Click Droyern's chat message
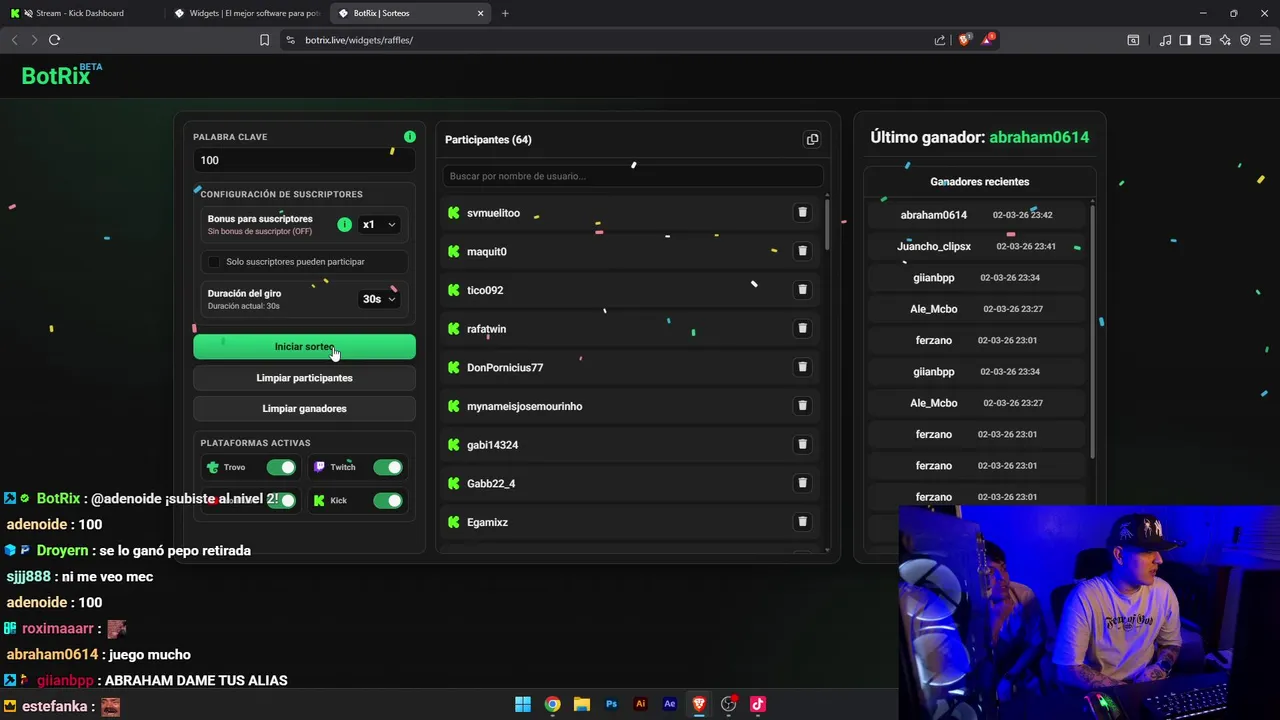This screenshot has height=720, width=1280. (x=128, y=550)
